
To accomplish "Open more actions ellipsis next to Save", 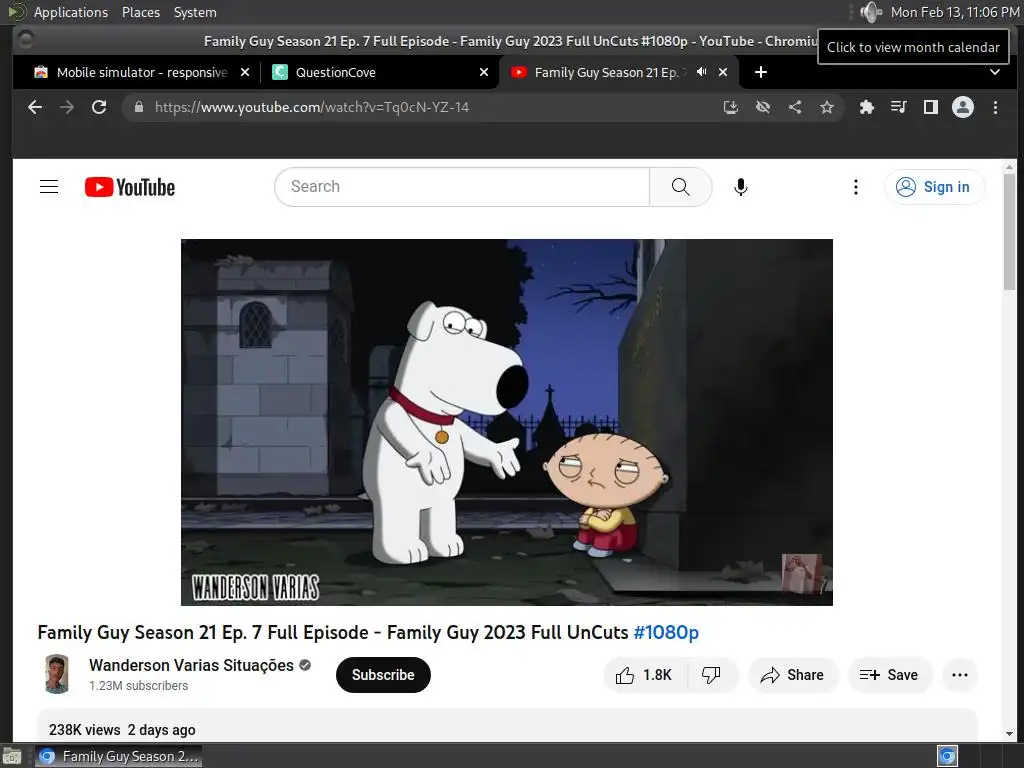I will pos(959,675).
